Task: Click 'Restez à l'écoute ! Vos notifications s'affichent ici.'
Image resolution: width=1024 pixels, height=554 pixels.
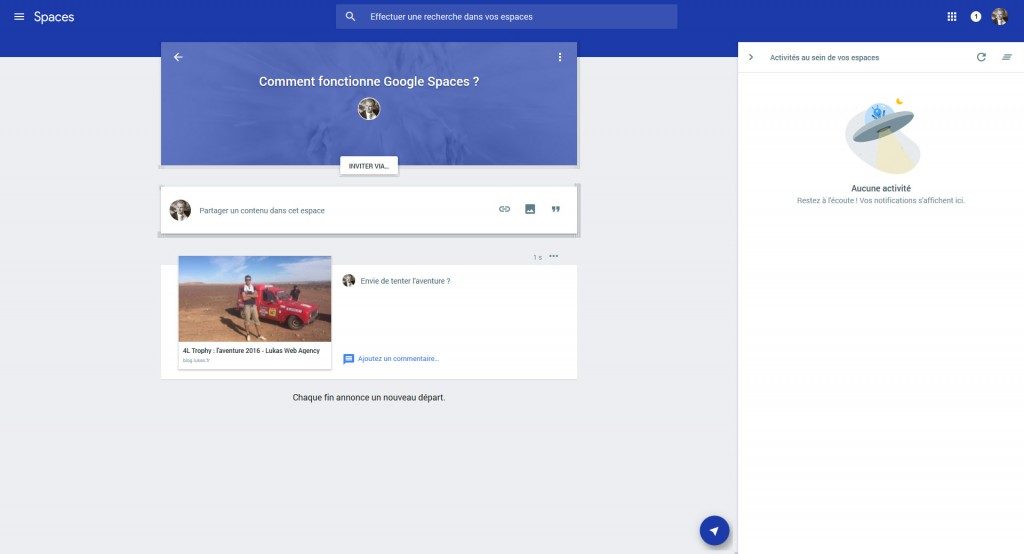Action: (x=880, y=201)
